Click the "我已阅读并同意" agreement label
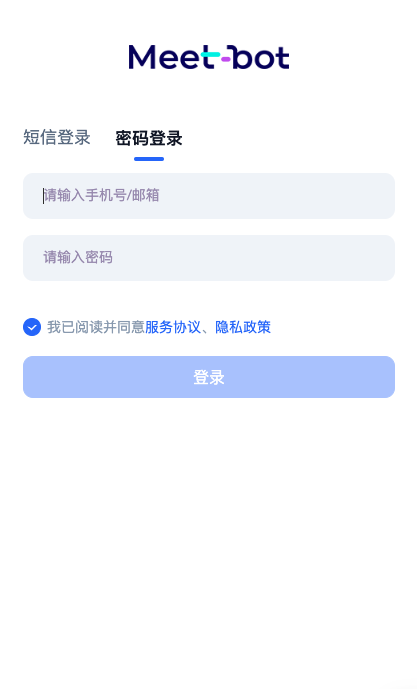Image resolution: width=417 pixels, height=689 pixels. [x=96, y=327]
